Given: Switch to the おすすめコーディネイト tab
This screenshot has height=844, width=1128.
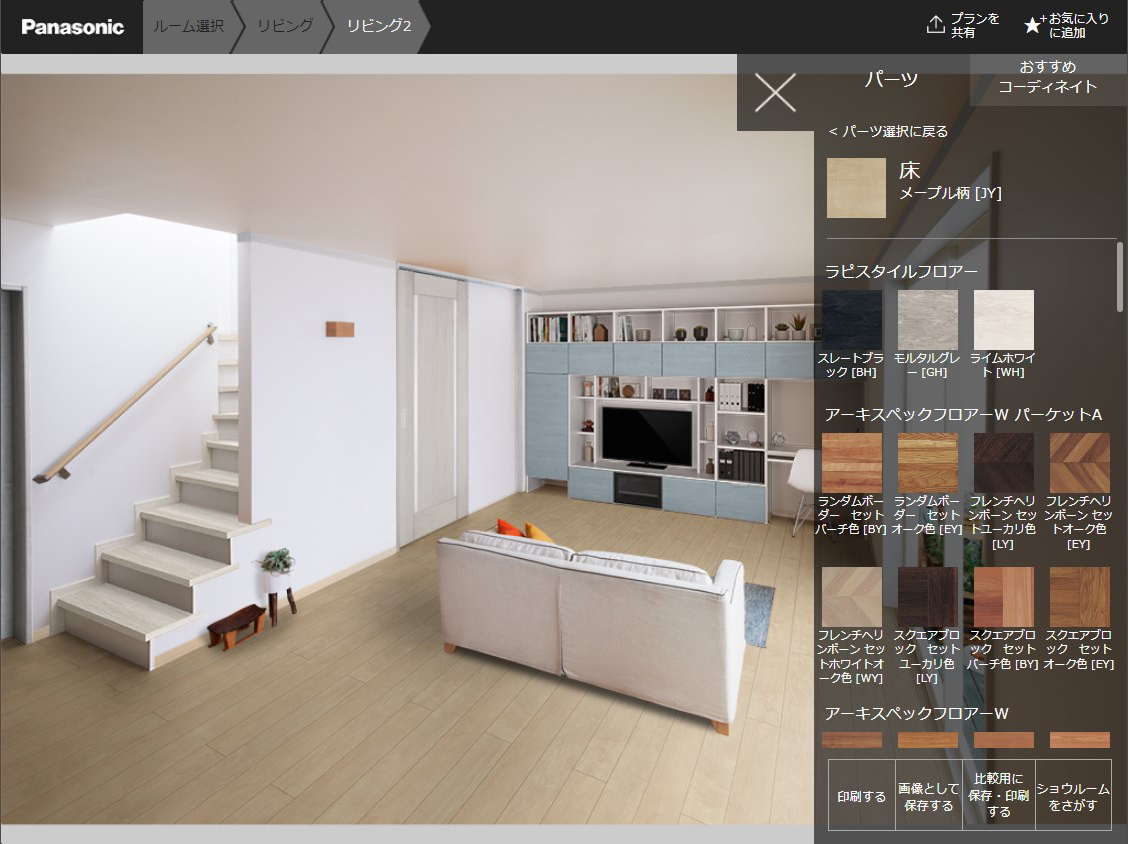Looking at the screenshot, I should point(1047,77).
